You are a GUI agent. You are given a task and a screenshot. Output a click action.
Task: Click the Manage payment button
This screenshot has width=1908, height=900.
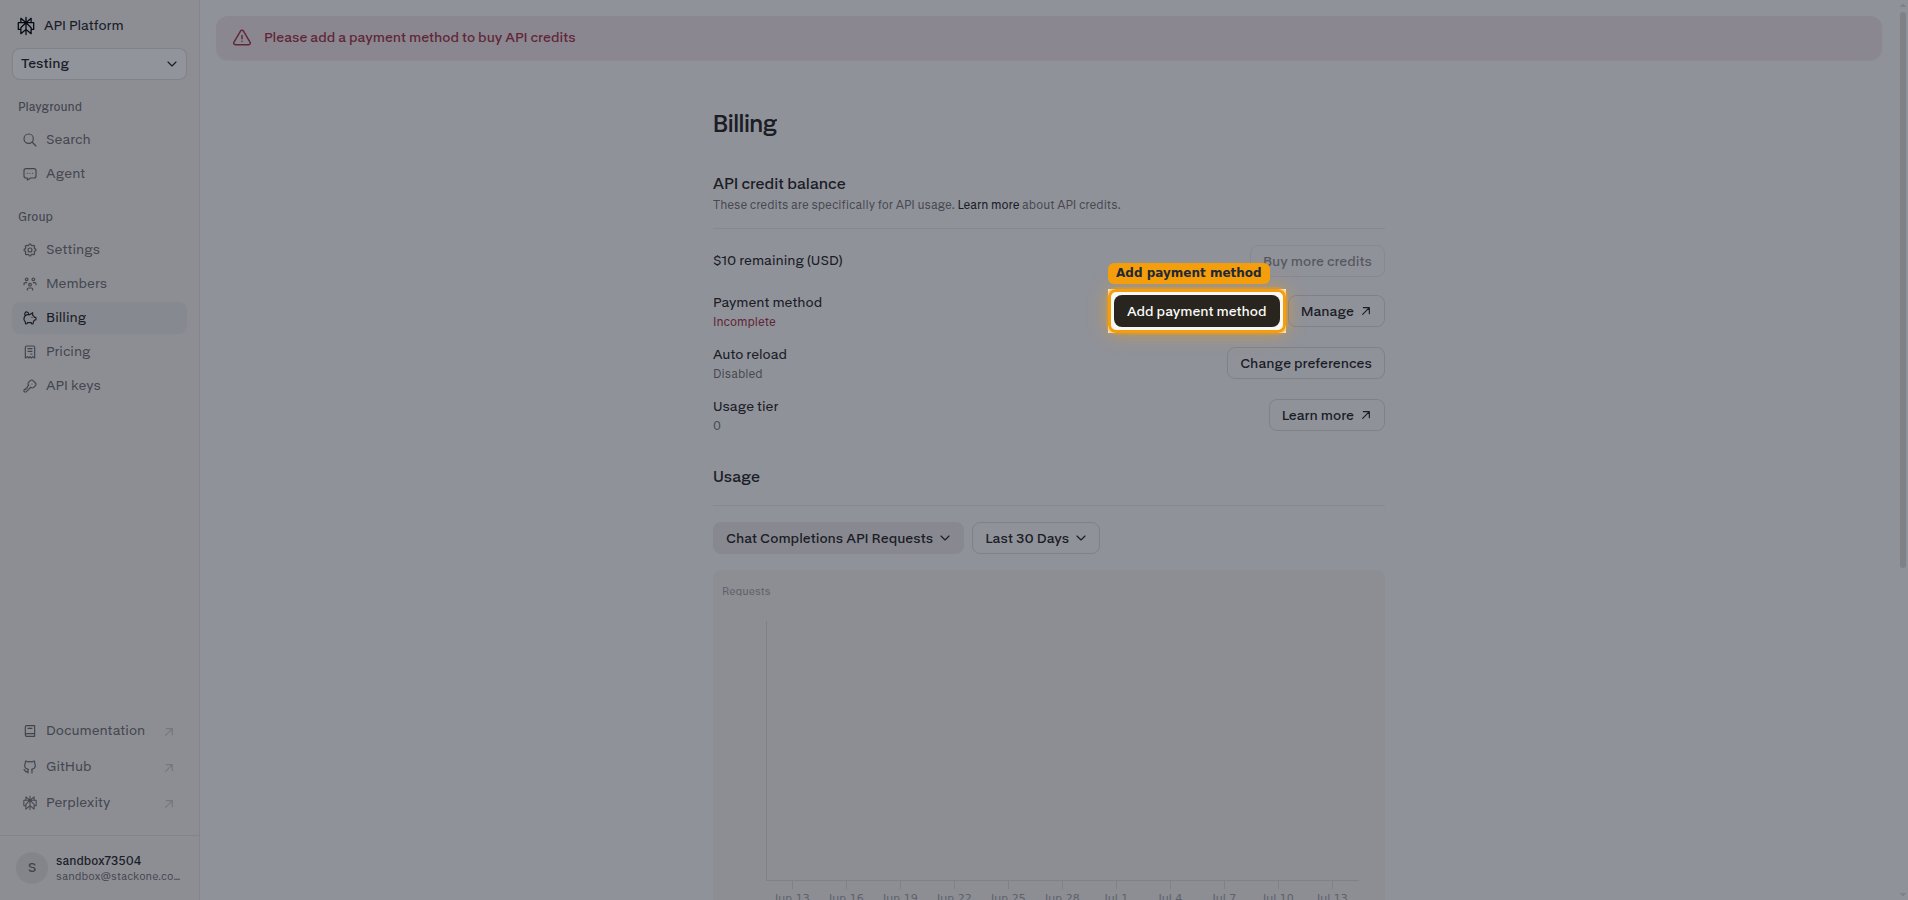pyautogui.click(x=1336, y=311)
